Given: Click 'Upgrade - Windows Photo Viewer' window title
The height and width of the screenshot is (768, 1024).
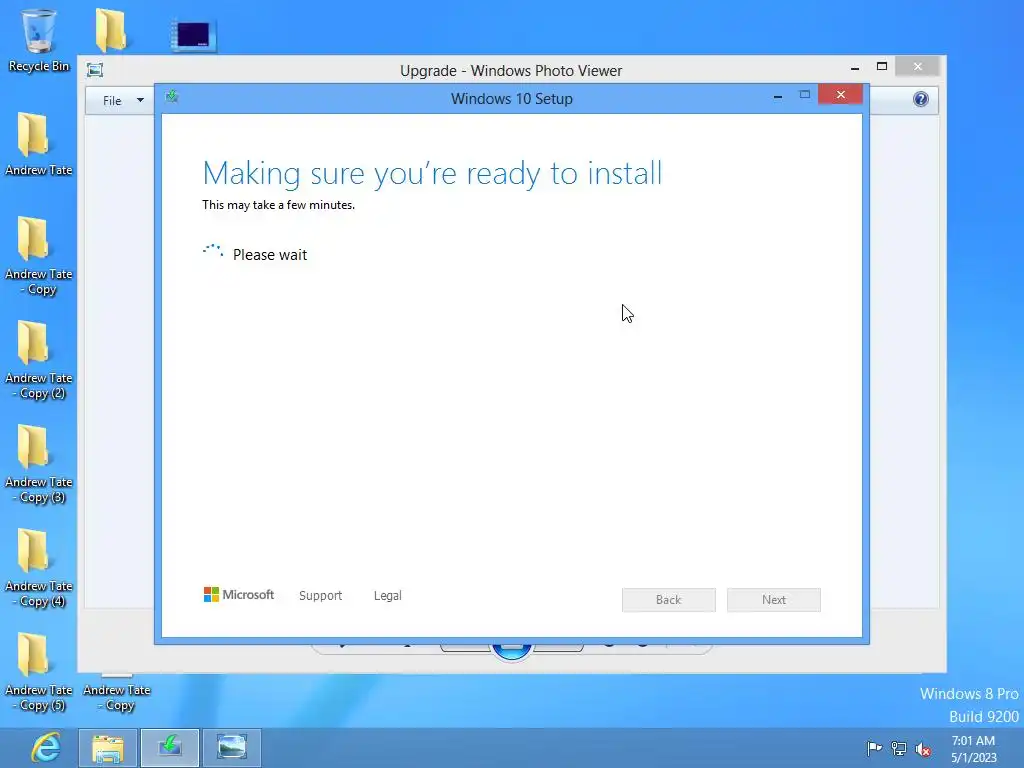Looking at the screenshot, I should tap(511, 71).
